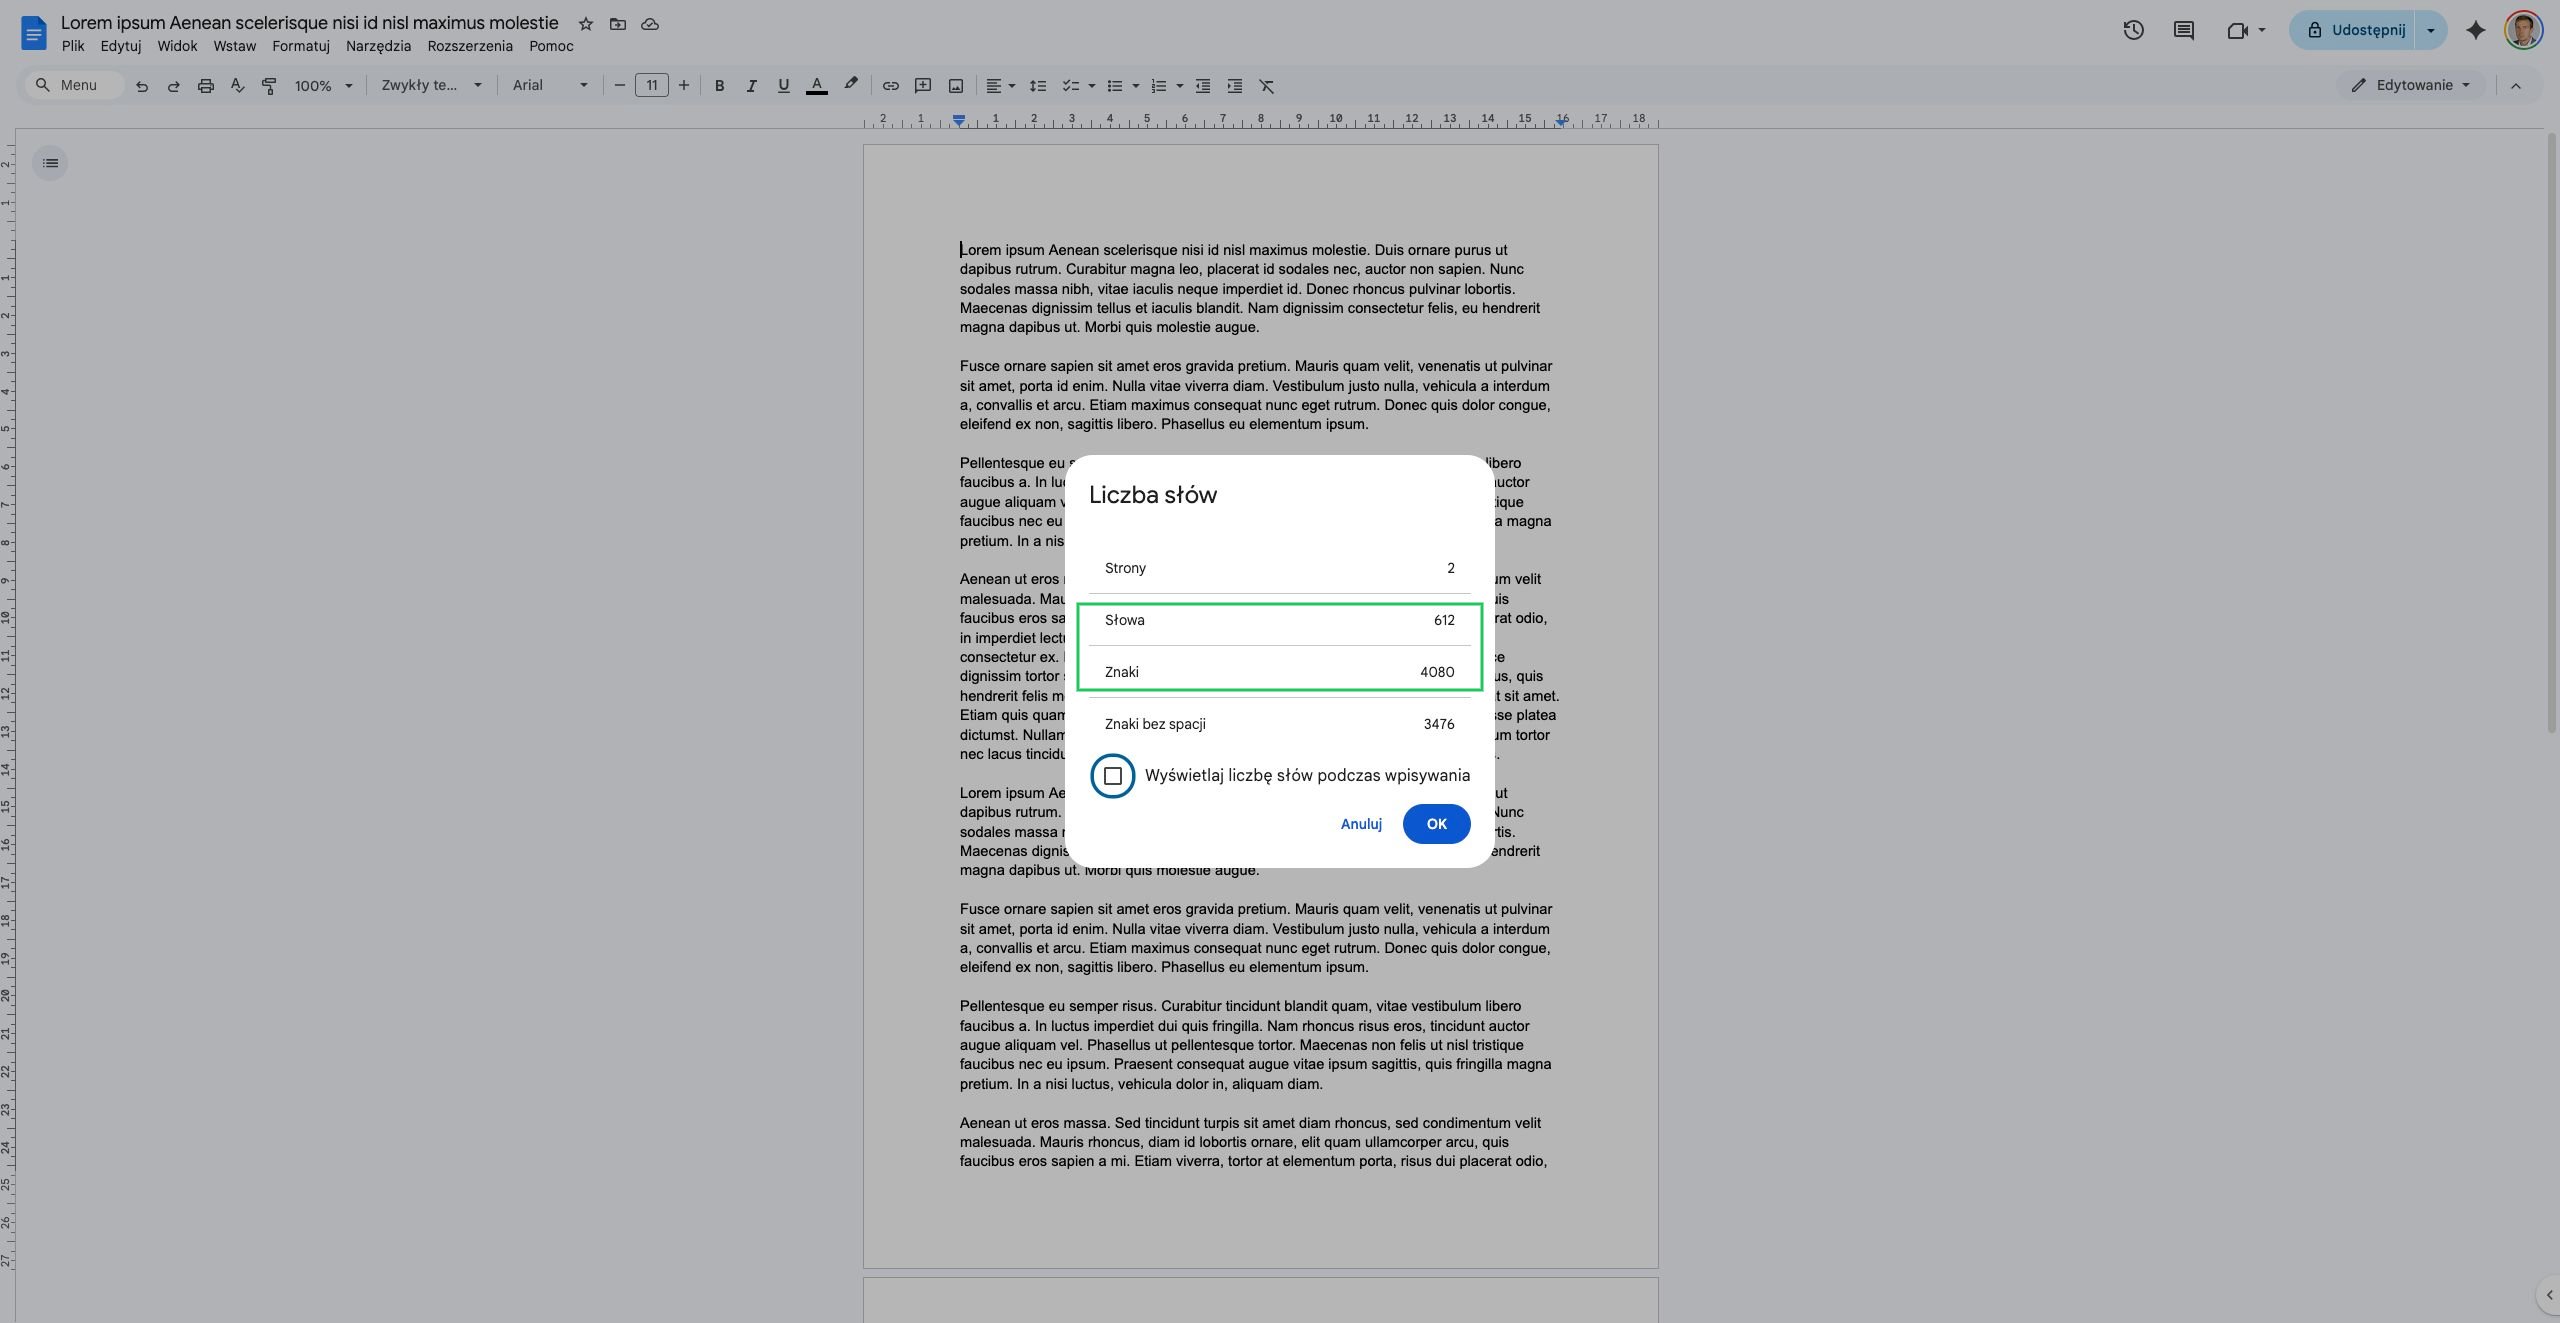Add a comment using the toolbar icon
Viewport: 2560px width, 1323px height.
point(923,86)
